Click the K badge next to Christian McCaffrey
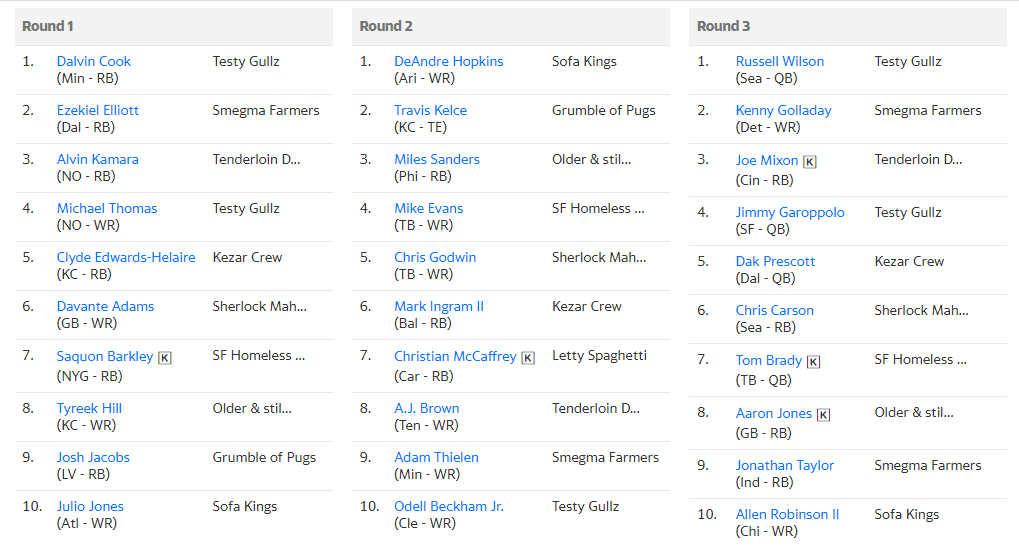Screen dimensions: 1019x550 pyautogui.click(x=528, y=358)
